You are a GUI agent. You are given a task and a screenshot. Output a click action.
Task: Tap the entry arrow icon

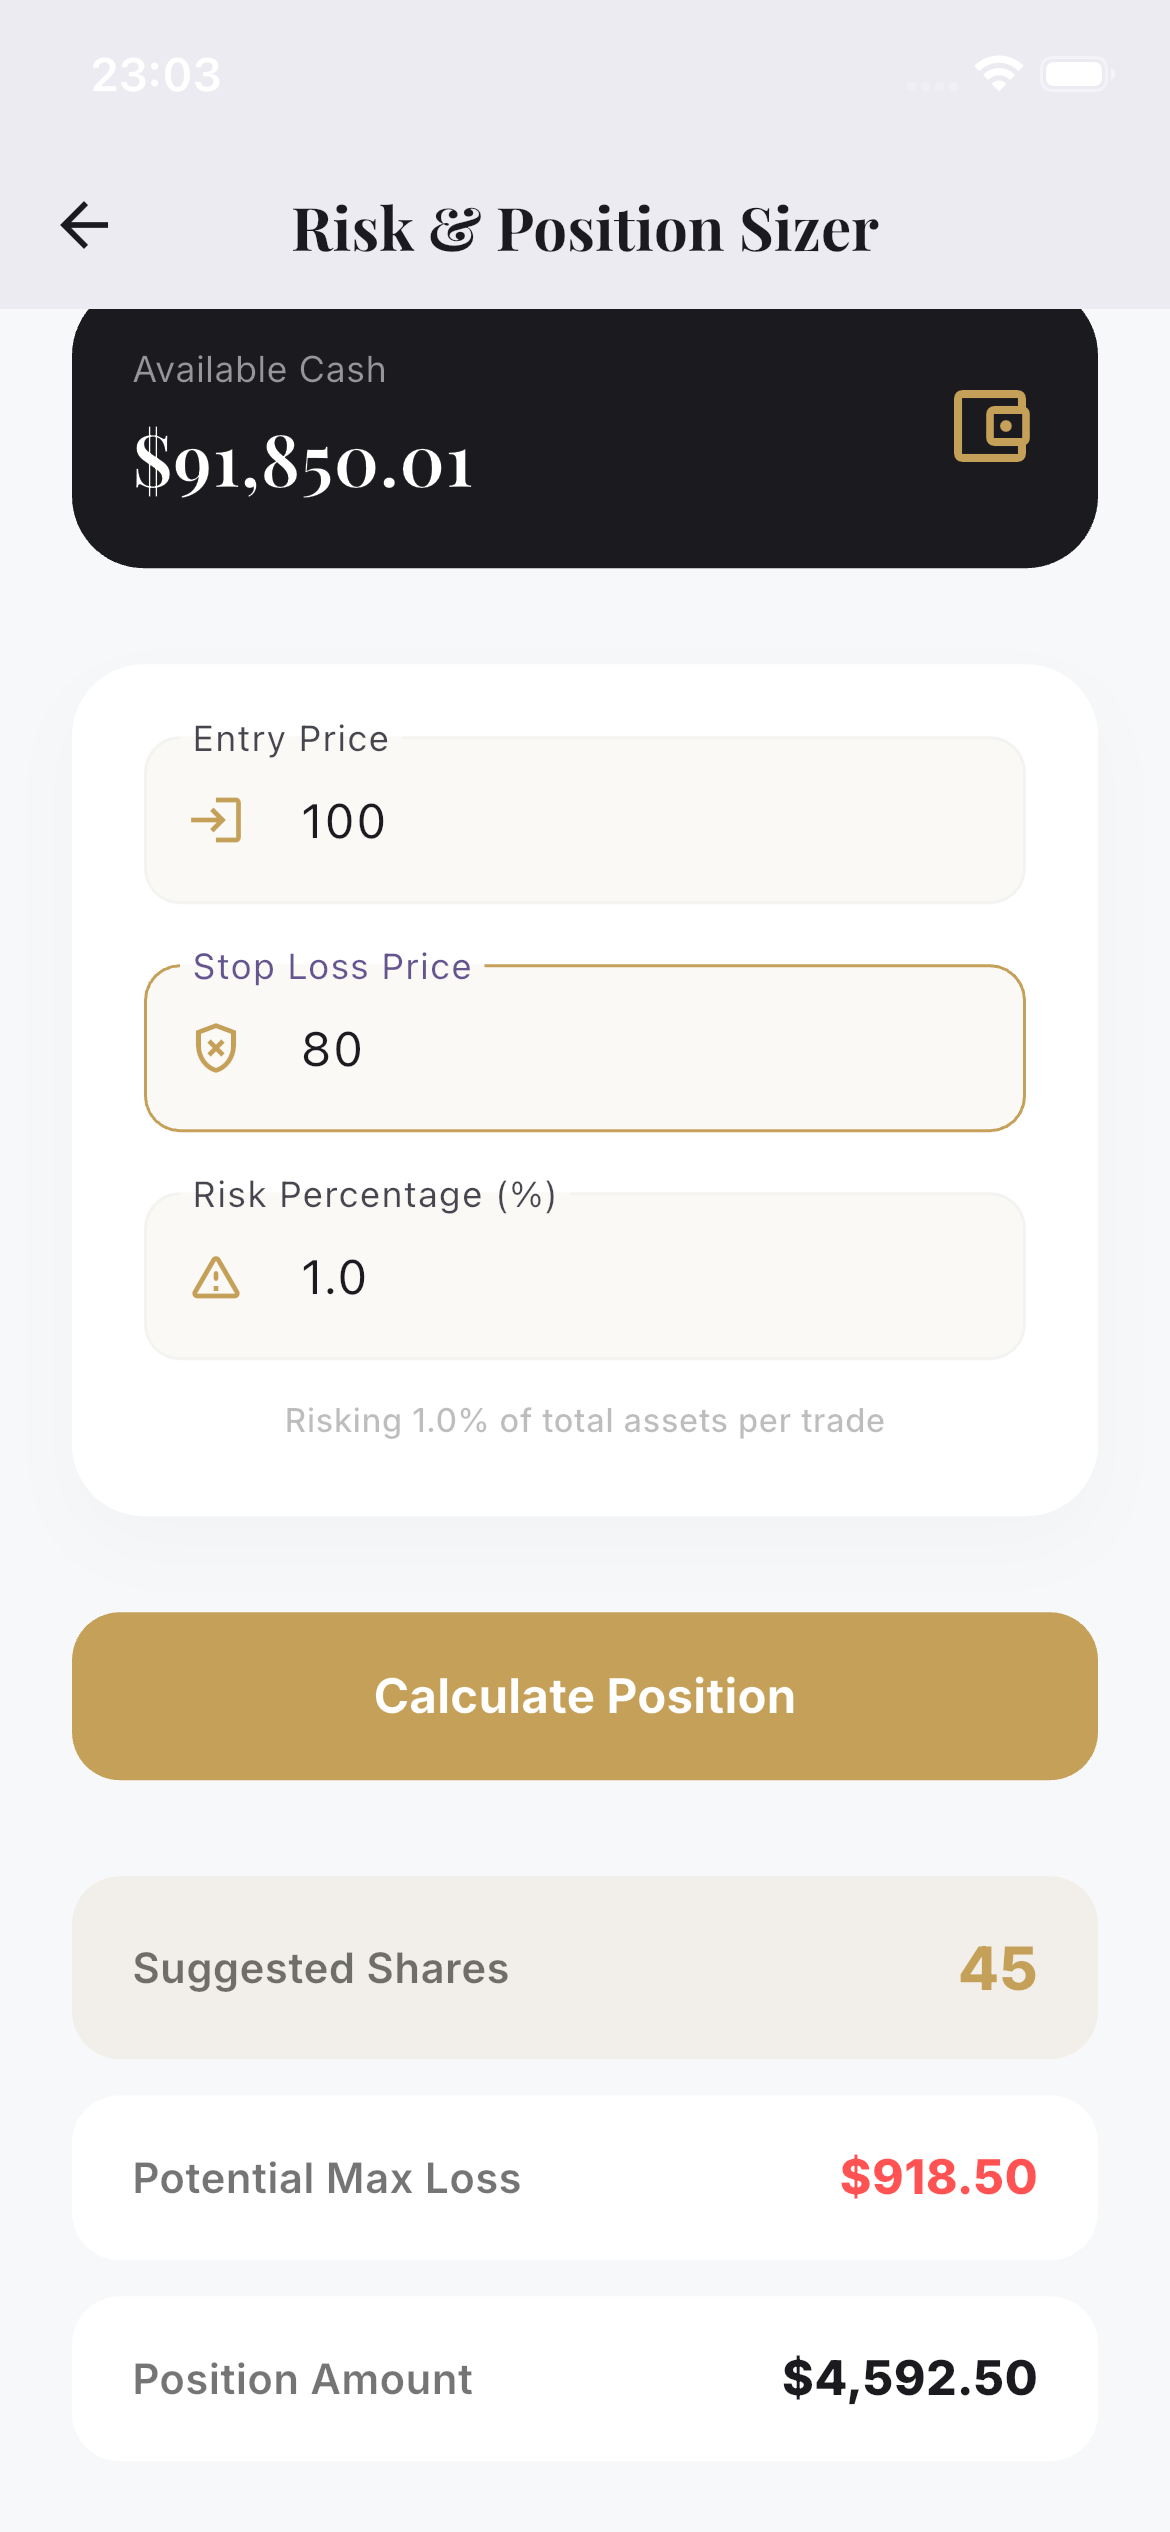click(216, 820)
